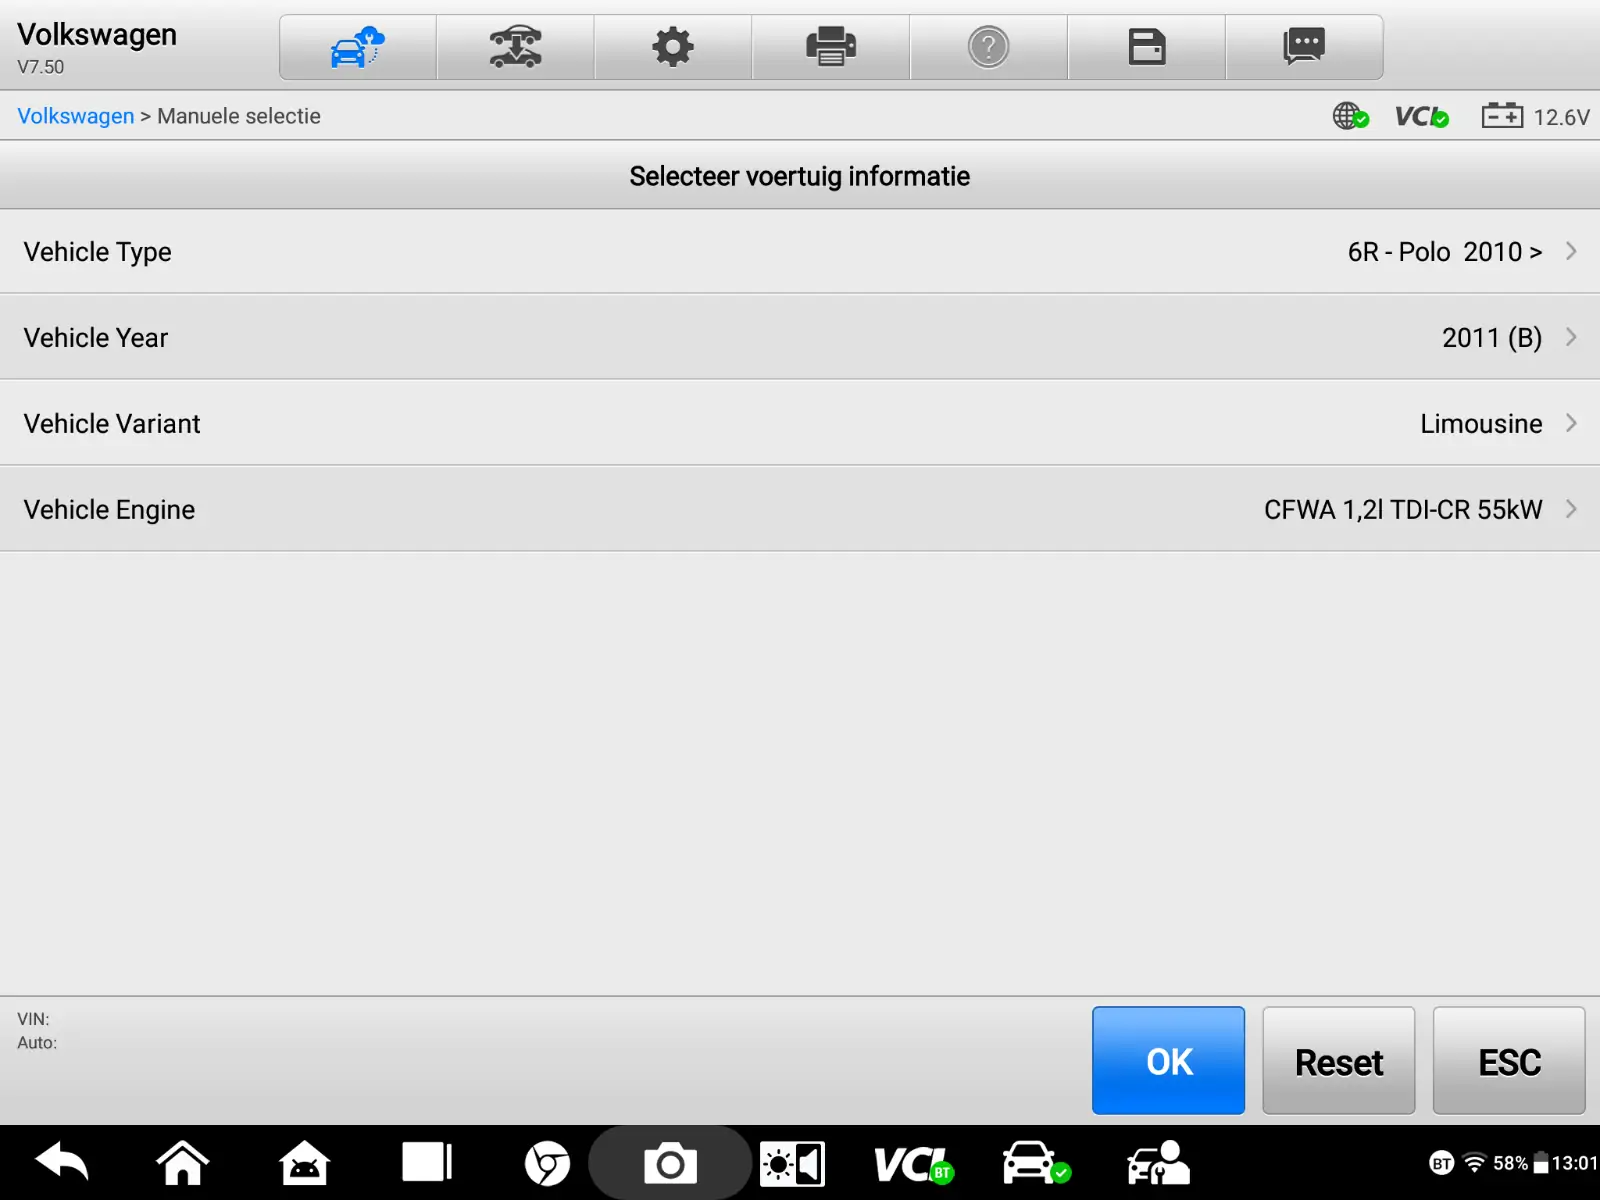Open VCI Bluetooth manager in bottom bar
The image size is (1600, 1200).
tap(914, 1164)
